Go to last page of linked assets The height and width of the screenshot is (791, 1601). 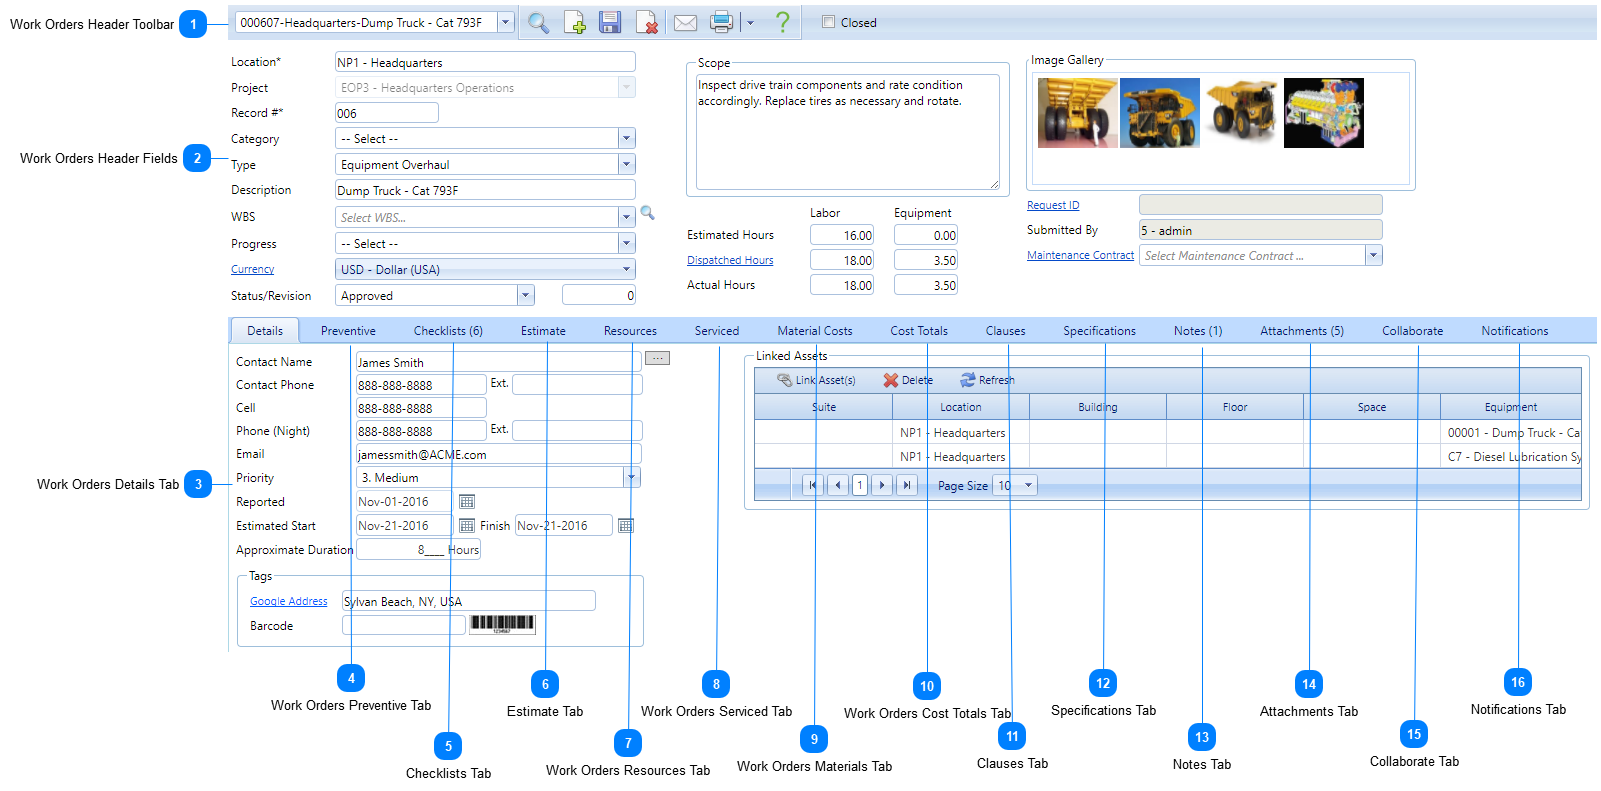tap(907, 485)
